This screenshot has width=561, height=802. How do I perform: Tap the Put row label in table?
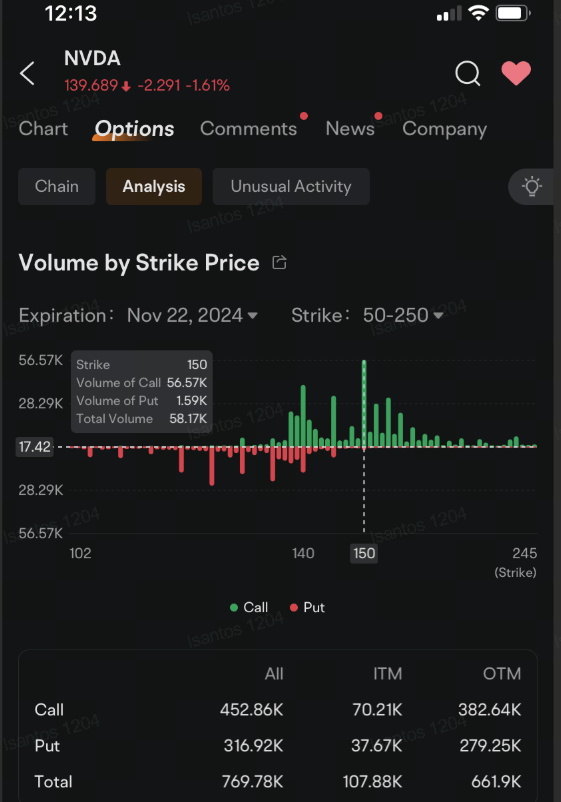(x=47, y=745)
